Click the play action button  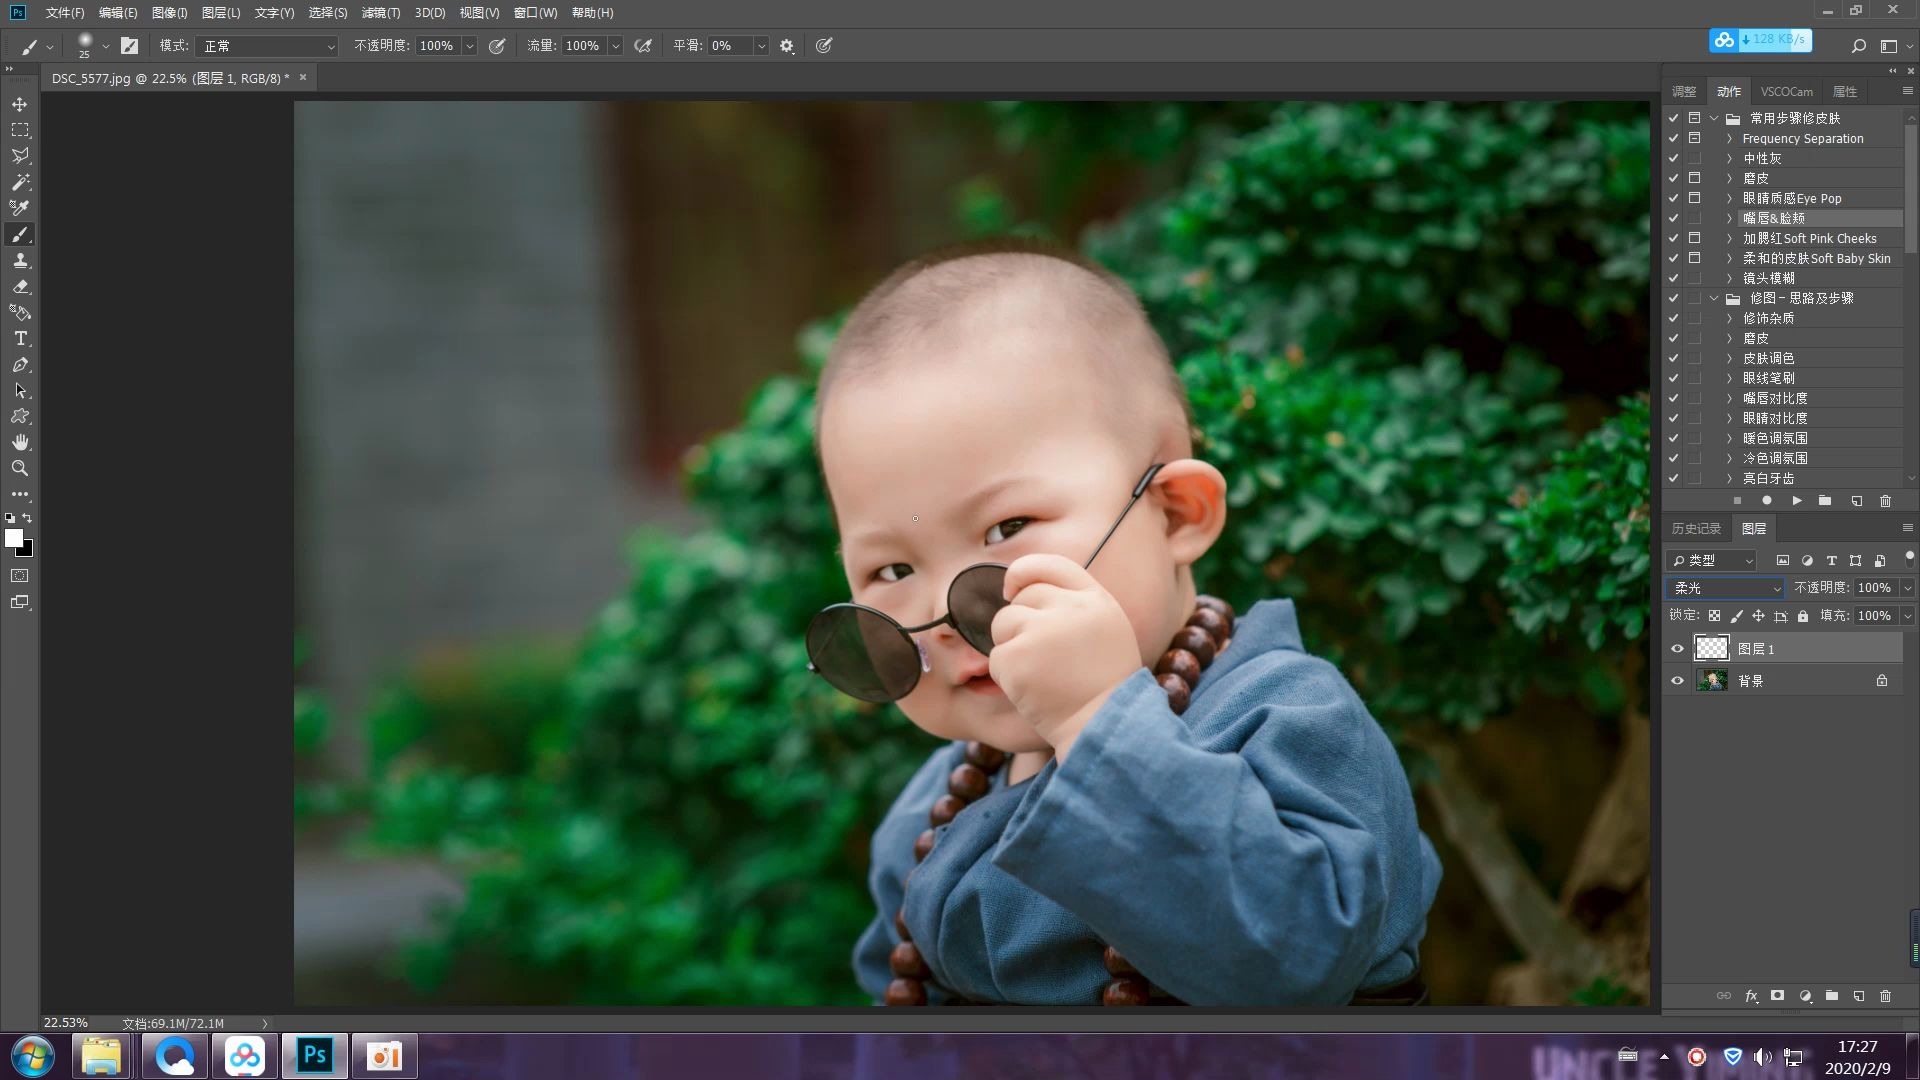(x=1797, y=501)
